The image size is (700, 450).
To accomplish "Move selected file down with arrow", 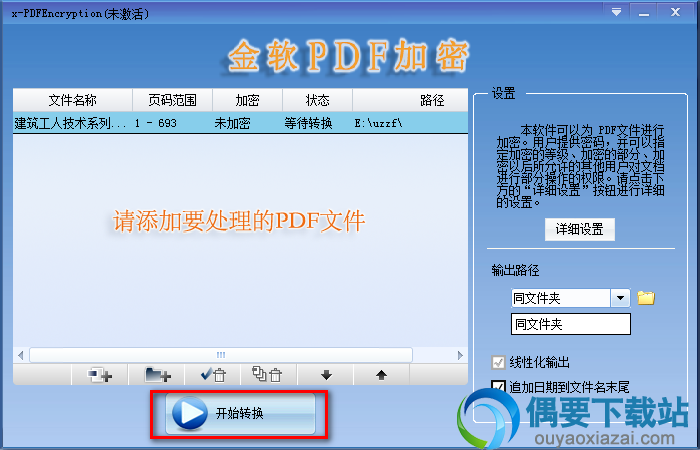I will (326, 375).
